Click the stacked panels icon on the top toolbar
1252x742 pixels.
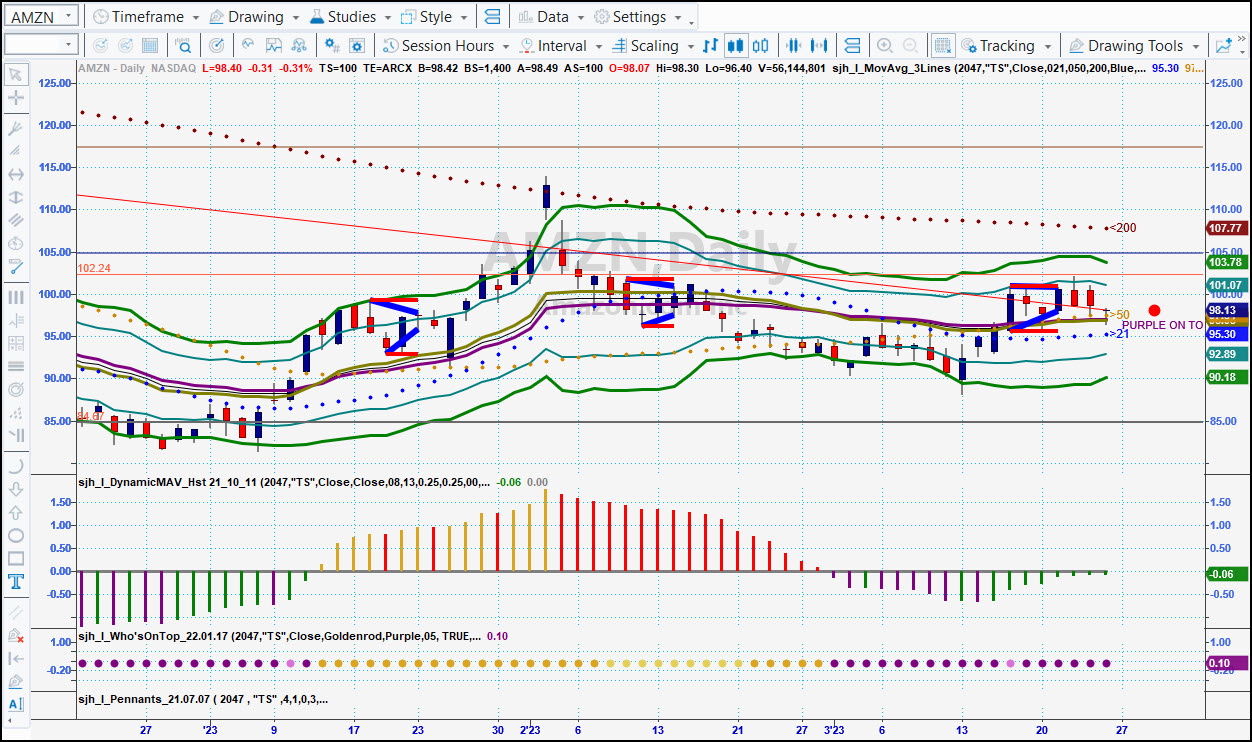pyautogui.click(x=491, y=17)
